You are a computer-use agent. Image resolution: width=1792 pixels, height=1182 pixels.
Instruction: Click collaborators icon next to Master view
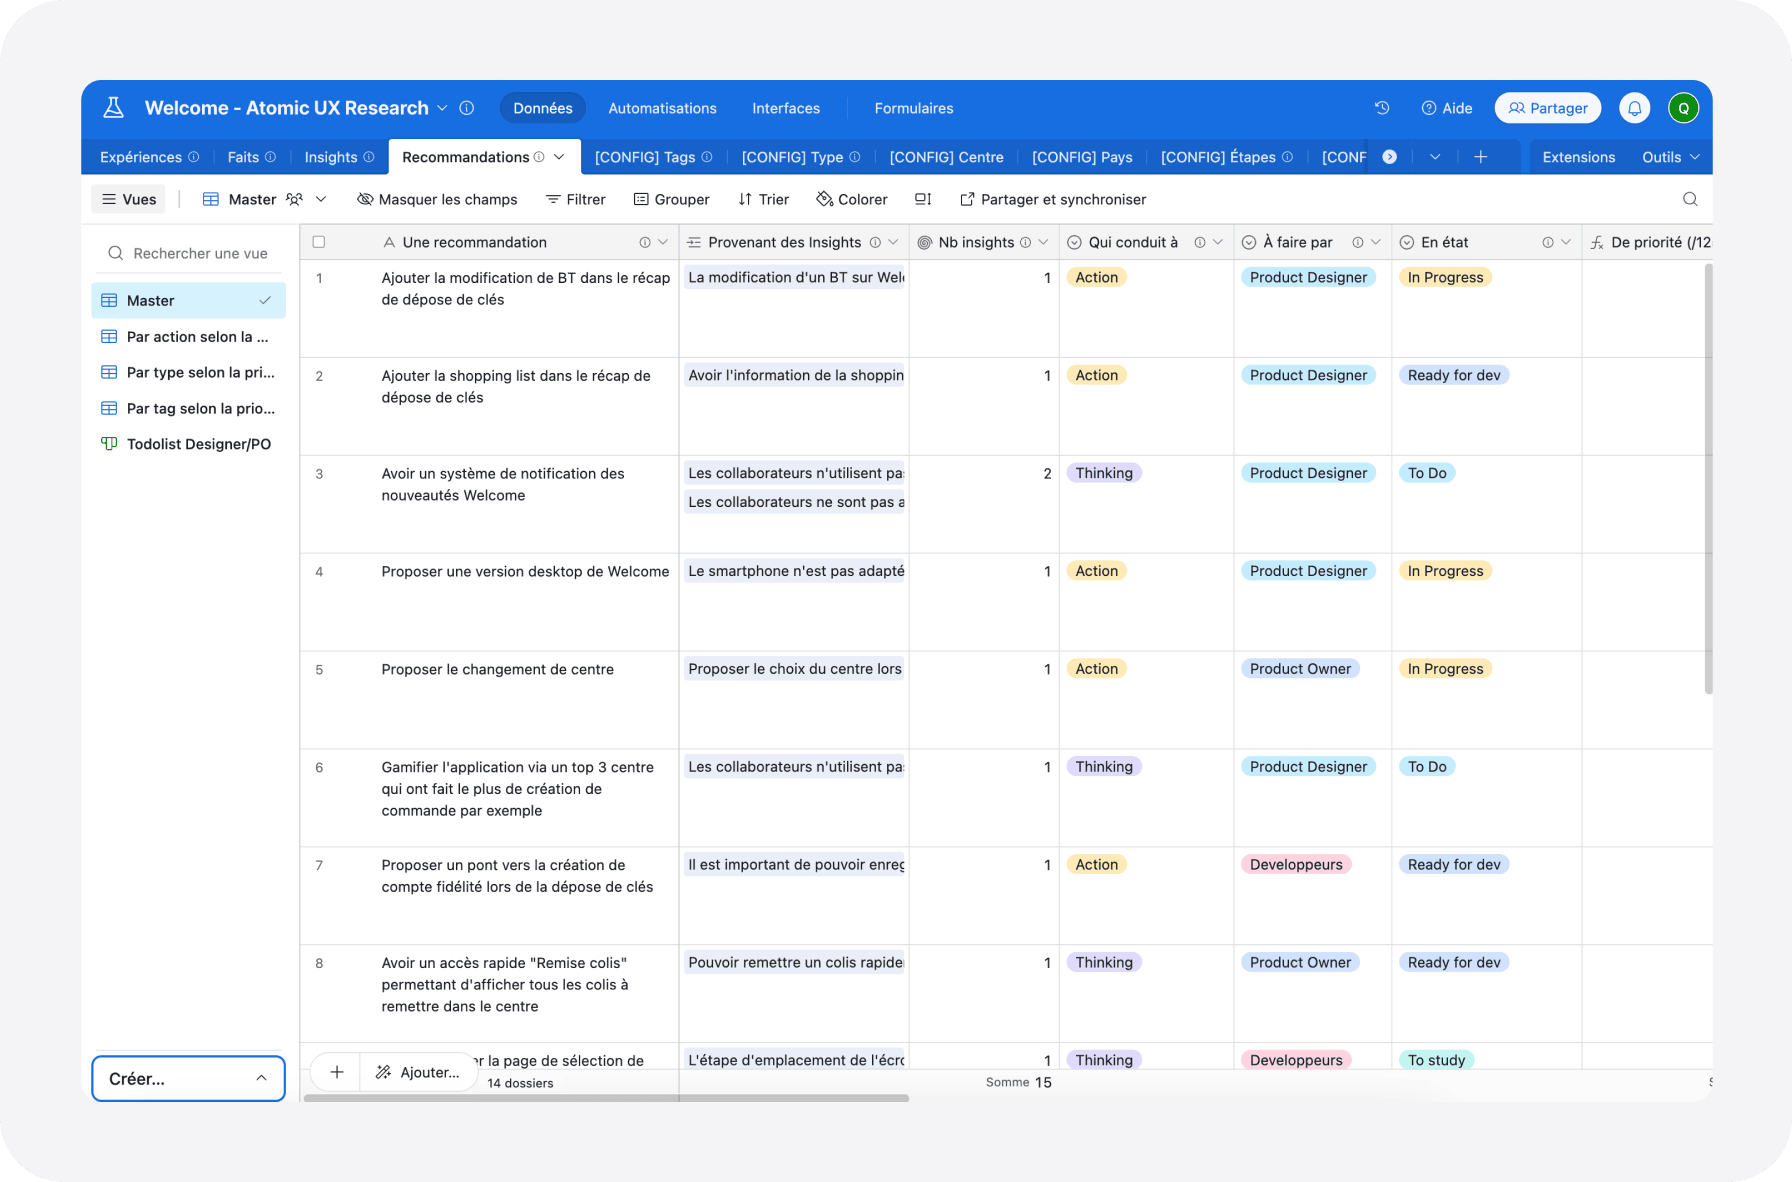pos(294,199)
